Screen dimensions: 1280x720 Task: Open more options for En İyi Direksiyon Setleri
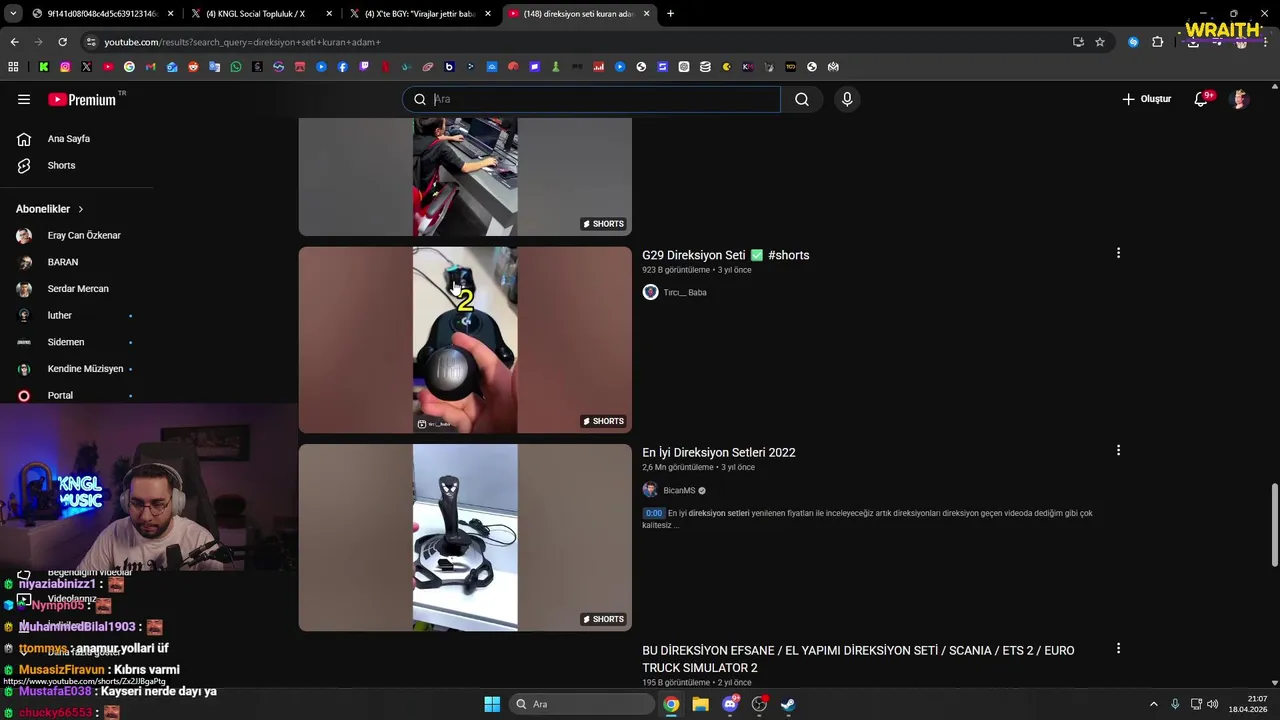1118,450
